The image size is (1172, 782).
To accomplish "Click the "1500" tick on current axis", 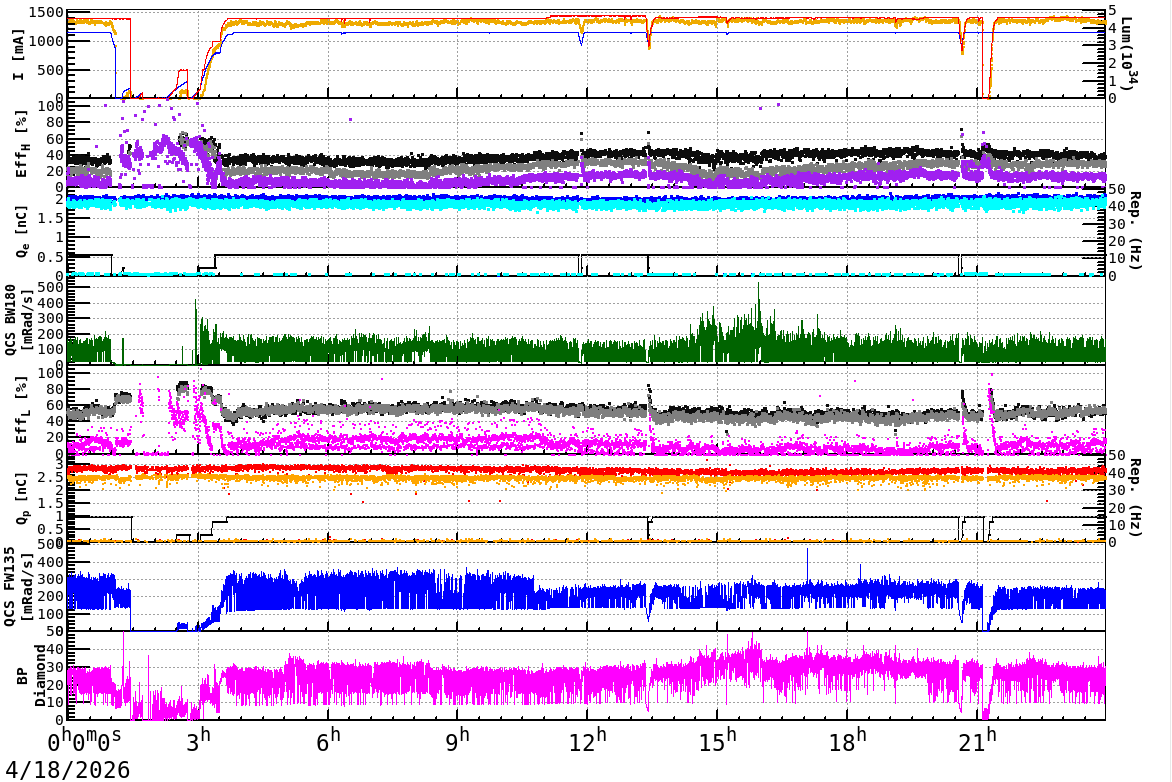I will pyautogui.click(x=48, y=13).
